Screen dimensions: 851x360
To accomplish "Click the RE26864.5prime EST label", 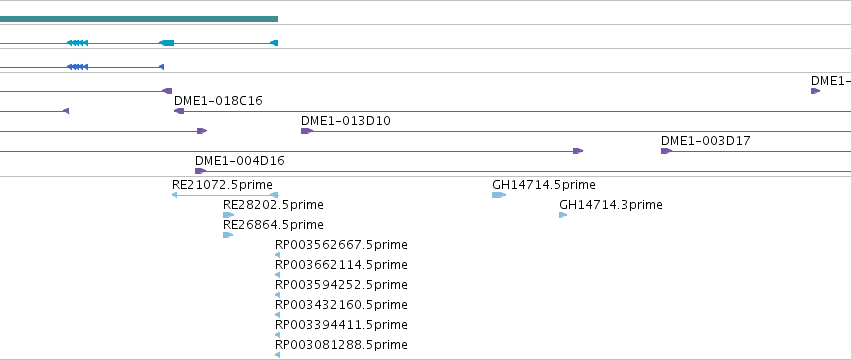I will tap(273, 225).
